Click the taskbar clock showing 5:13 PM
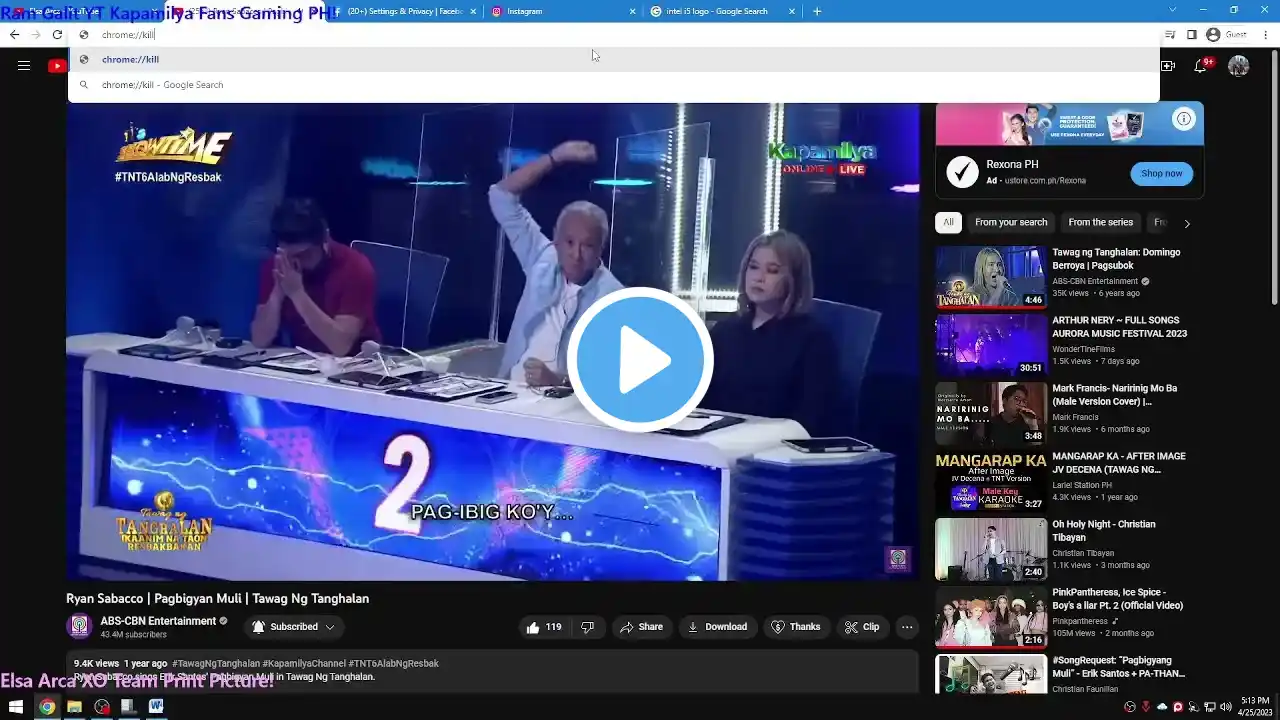The width and height of the screenshot is (1280, 720). pos(1255,706)
